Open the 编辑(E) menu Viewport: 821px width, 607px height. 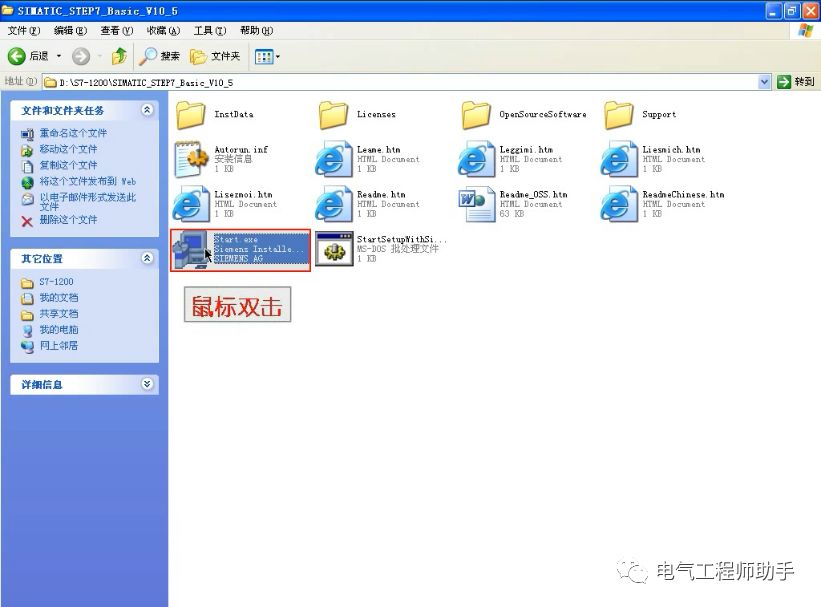click(71, 30)
